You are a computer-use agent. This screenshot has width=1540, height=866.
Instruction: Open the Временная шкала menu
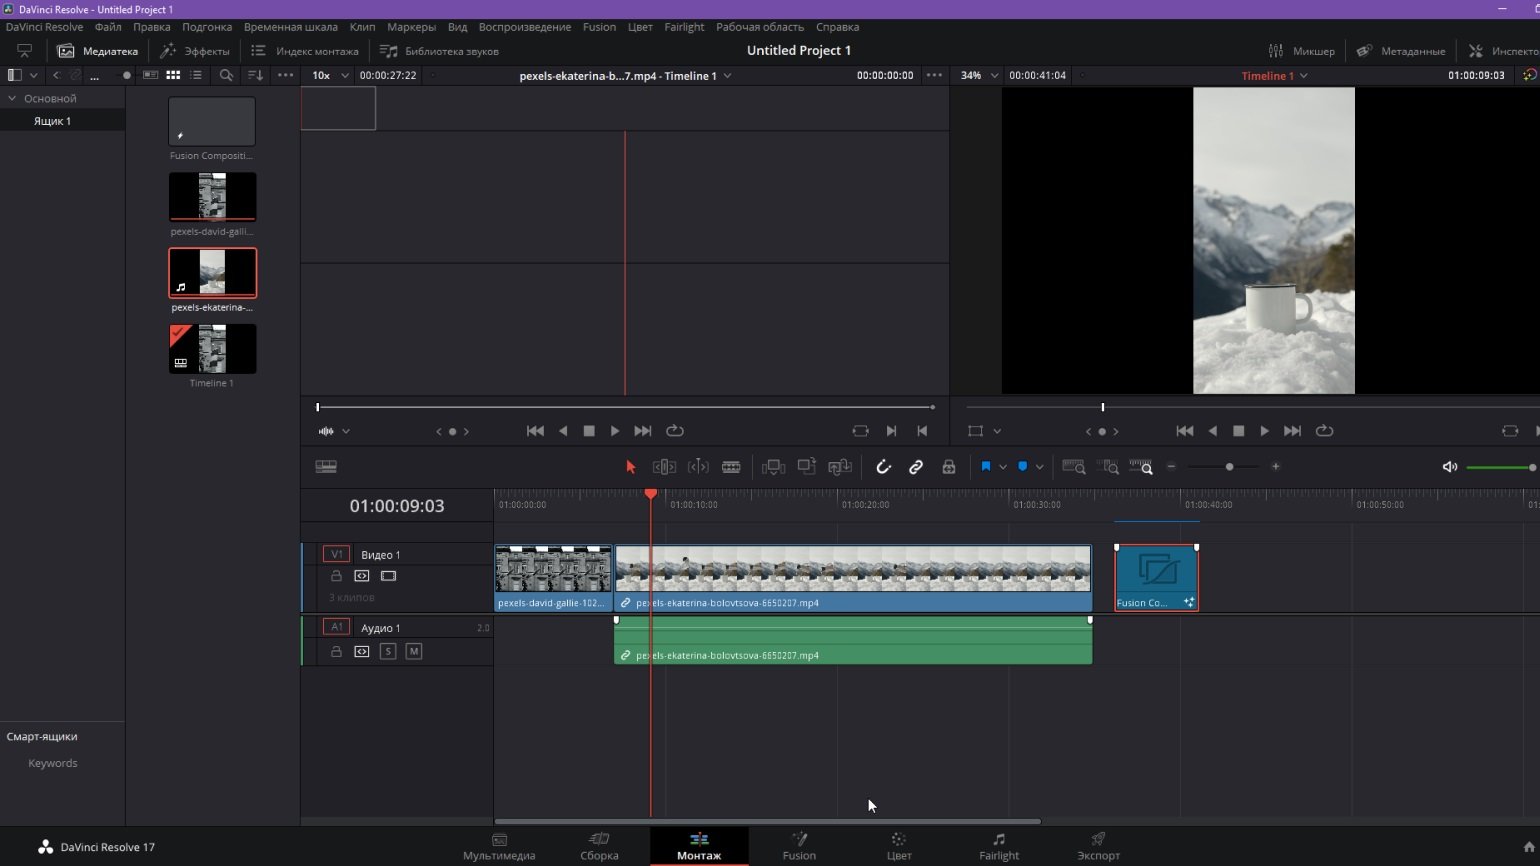tap(291, 27)
